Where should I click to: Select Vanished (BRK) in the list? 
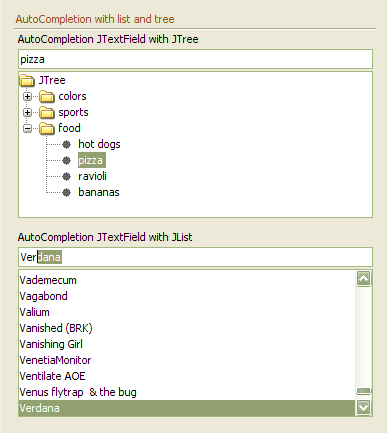tap(187, 328)
